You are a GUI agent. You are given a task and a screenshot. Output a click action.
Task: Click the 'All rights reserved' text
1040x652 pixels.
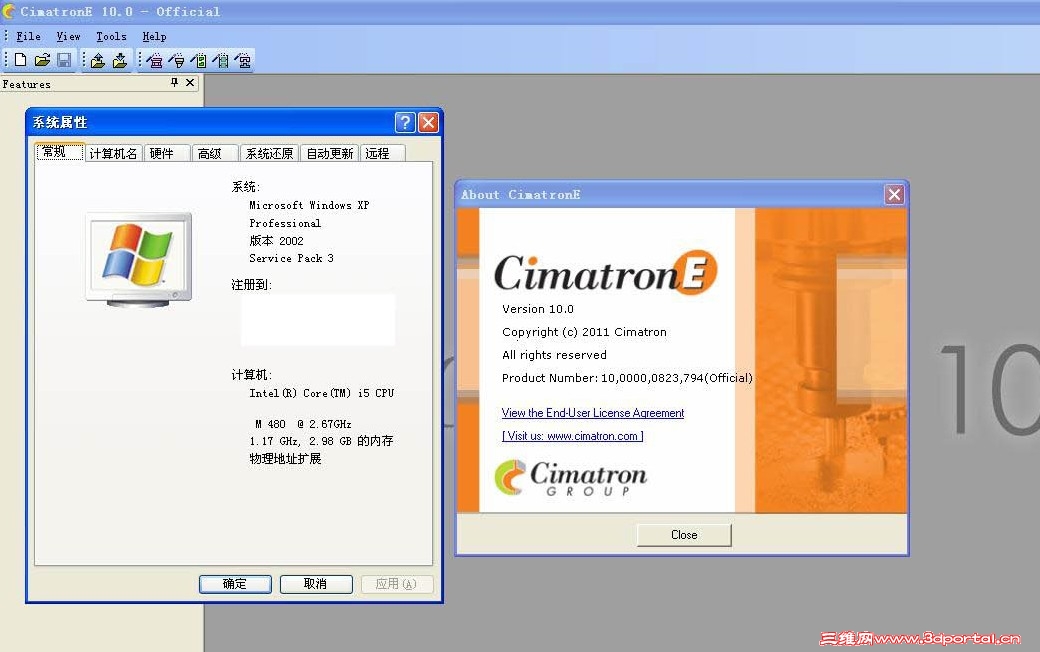(554, 355)
